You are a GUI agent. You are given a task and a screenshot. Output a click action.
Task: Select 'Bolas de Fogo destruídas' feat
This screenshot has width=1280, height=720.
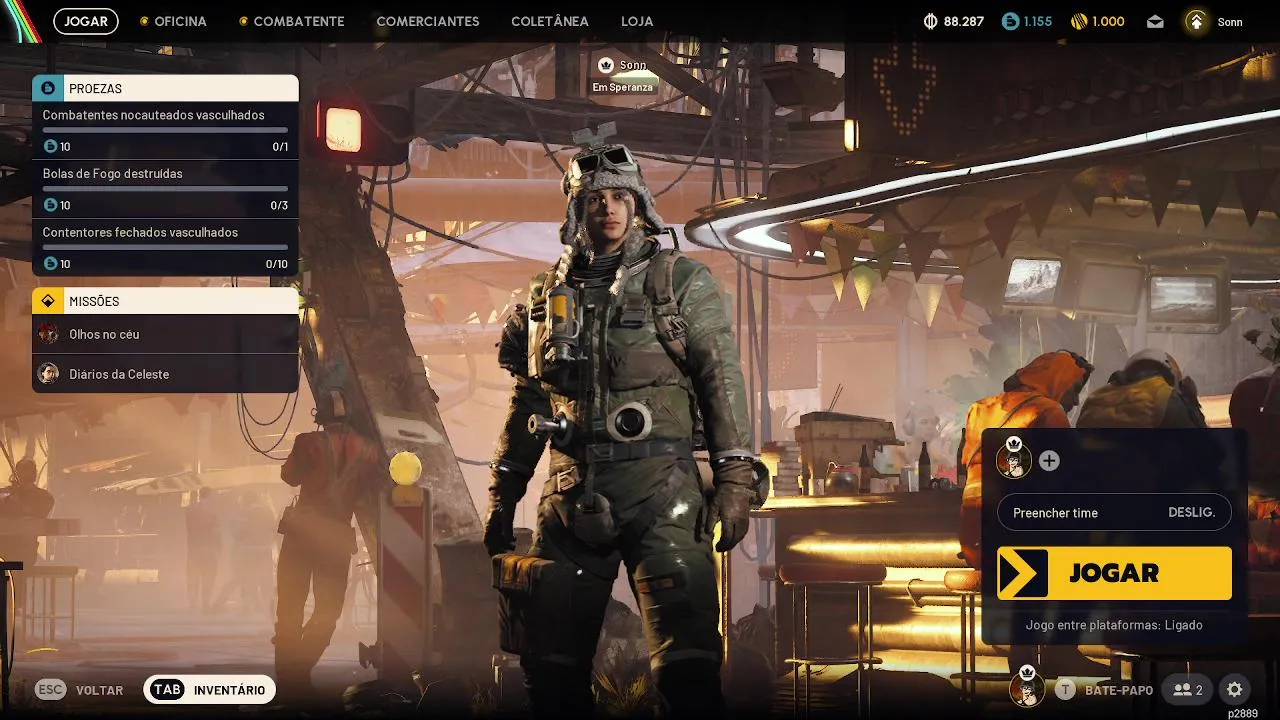click(165, 189)
